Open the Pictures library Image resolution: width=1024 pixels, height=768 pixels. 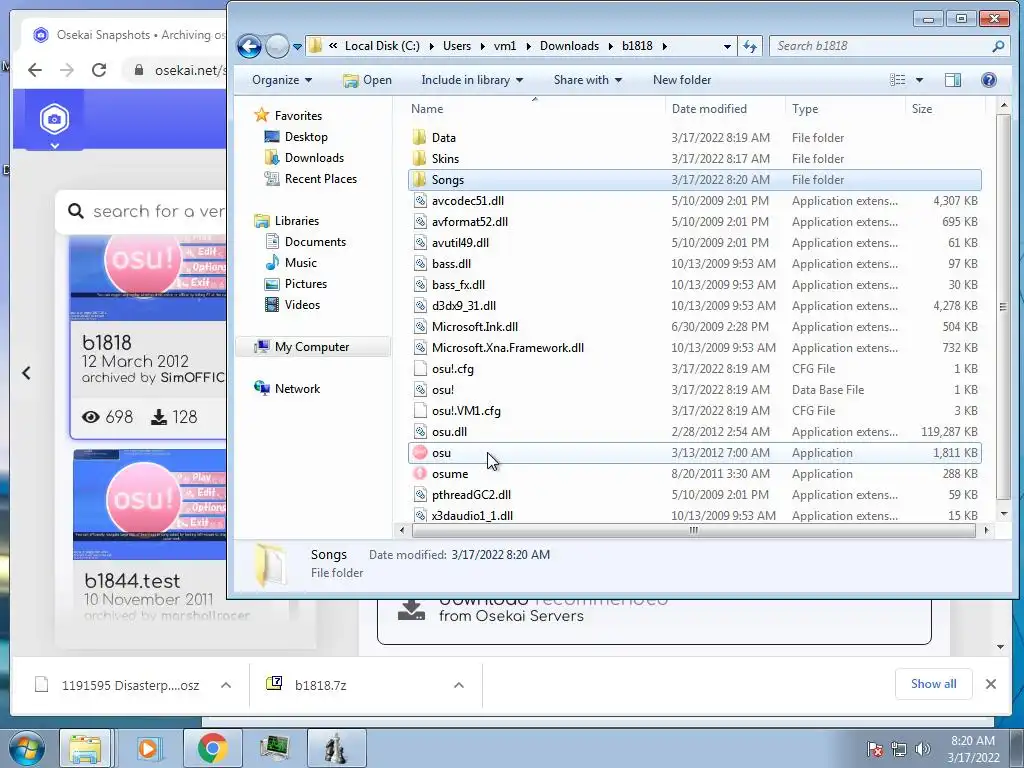[296, 283]
